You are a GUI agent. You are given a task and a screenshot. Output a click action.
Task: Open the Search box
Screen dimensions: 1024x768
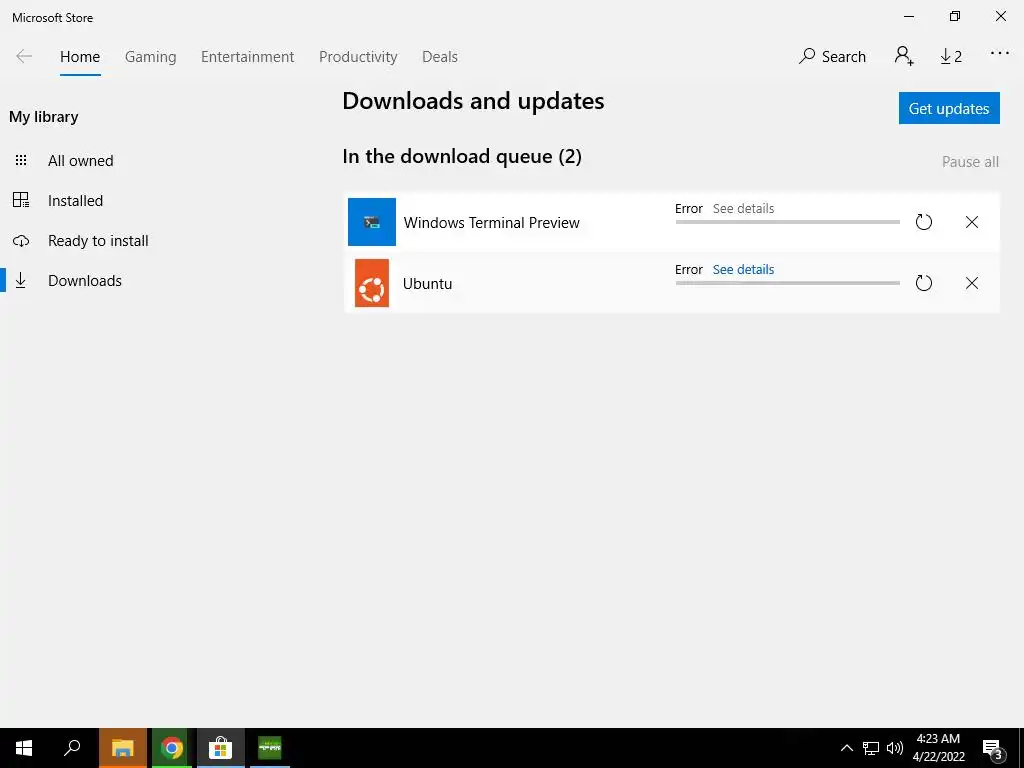832,56
